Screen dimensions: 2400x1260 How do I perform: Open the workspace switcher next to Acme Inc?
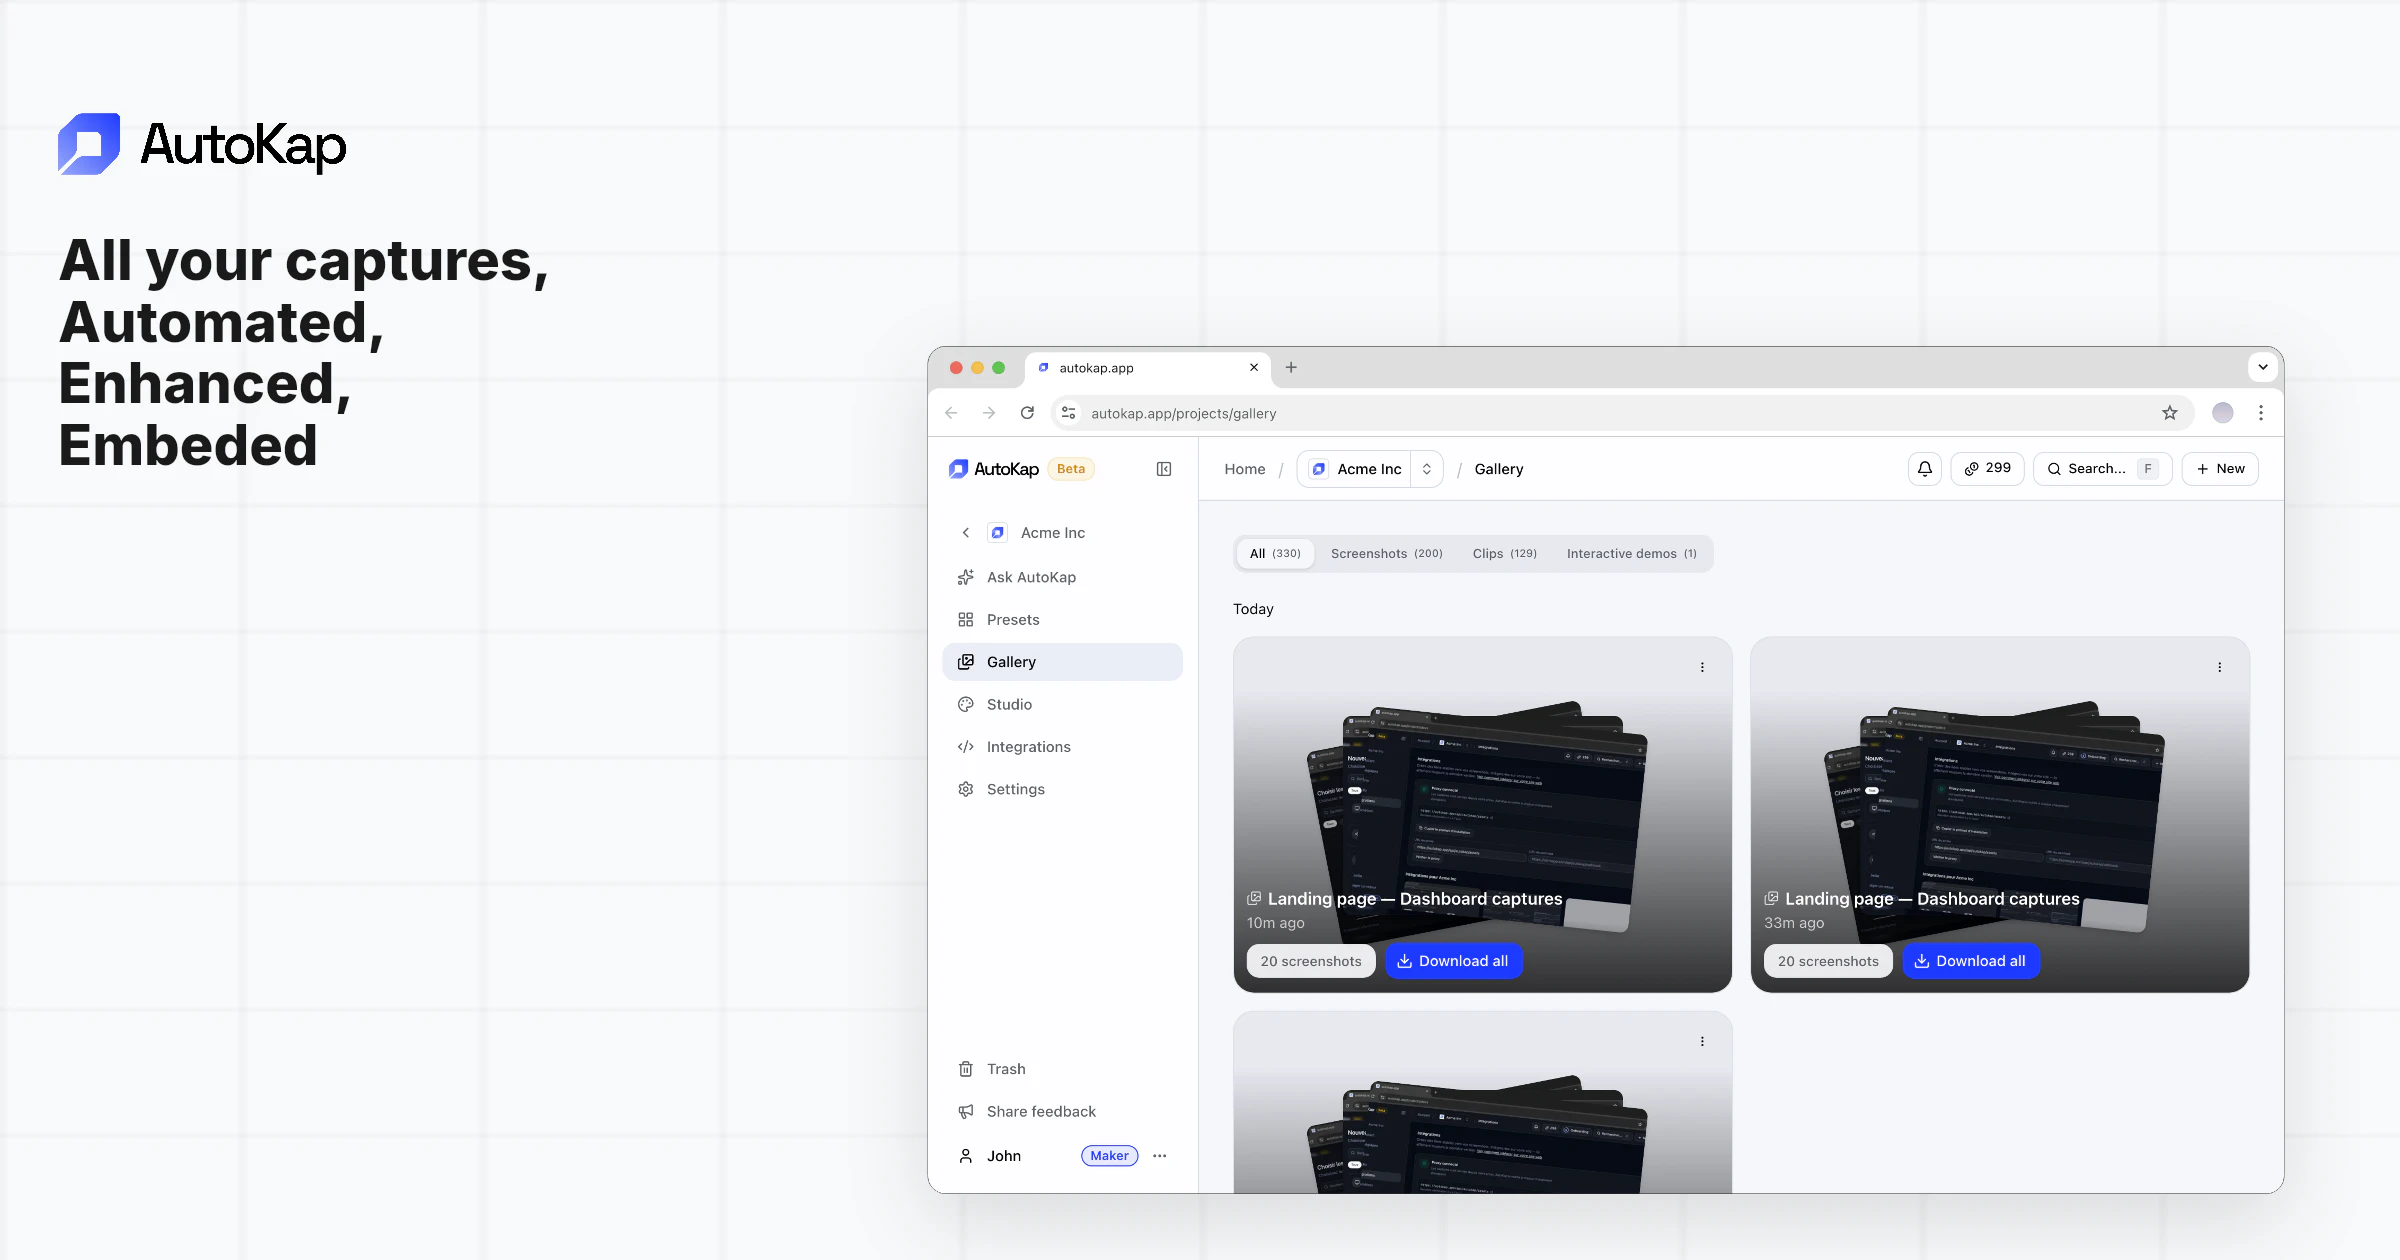[1427, 468]
